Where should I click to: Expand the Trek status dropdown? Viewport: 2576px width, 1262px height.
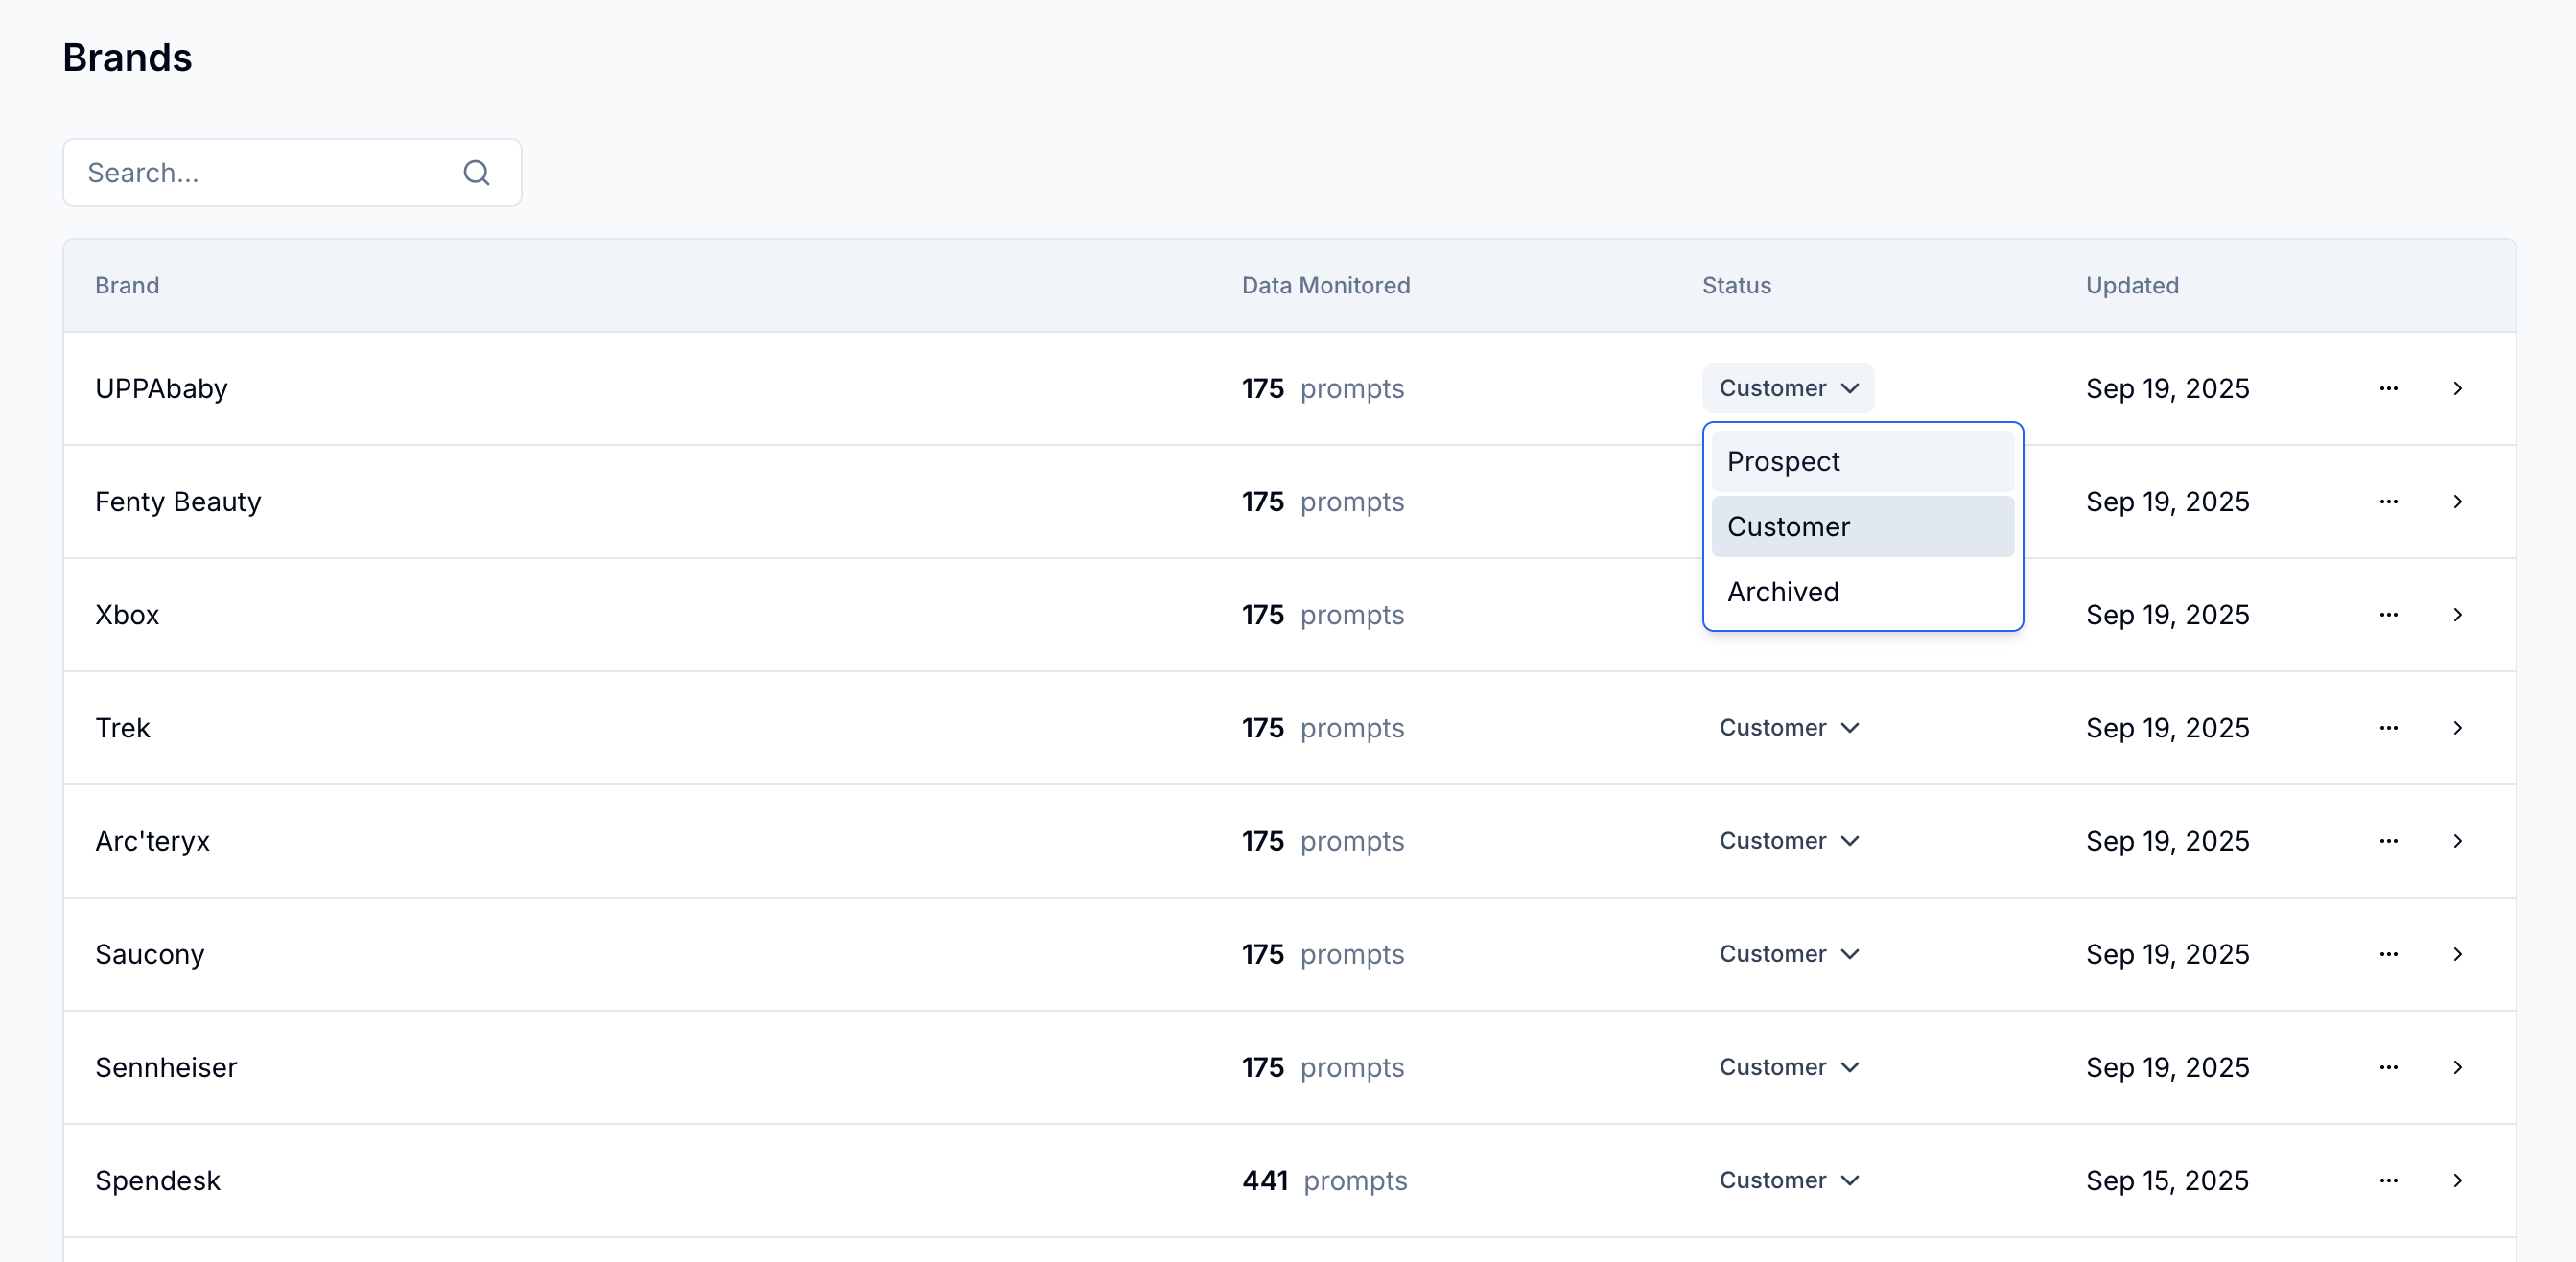point(1788,727)
